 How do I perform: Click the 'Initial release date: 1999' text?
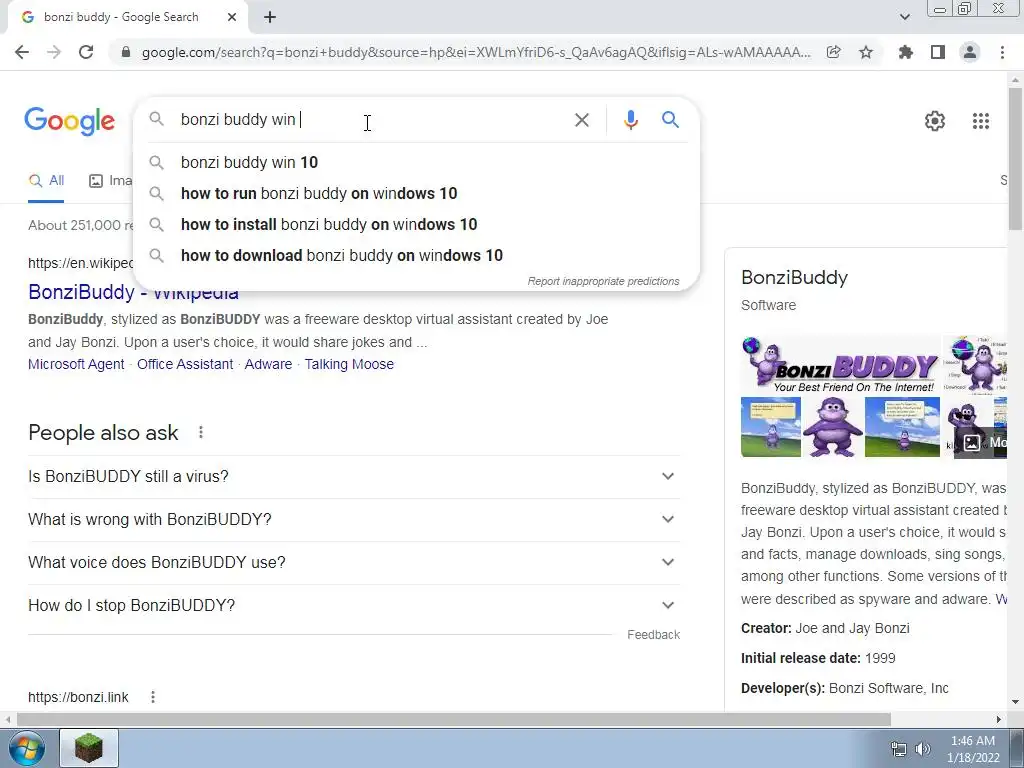[818, 658]
